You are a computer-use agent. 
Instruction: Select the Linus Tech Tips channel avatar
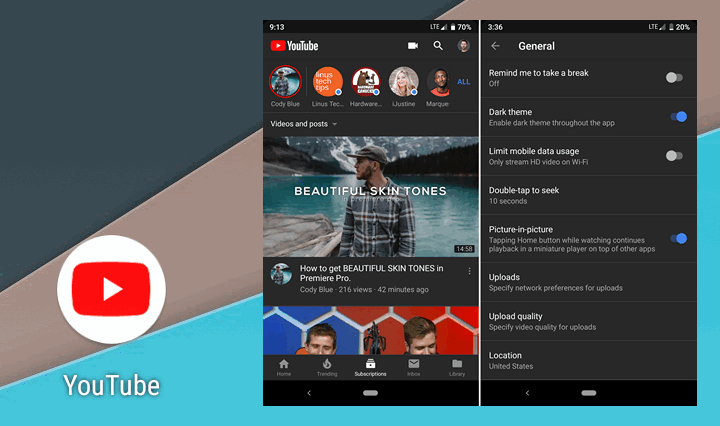tap(328, 82)
